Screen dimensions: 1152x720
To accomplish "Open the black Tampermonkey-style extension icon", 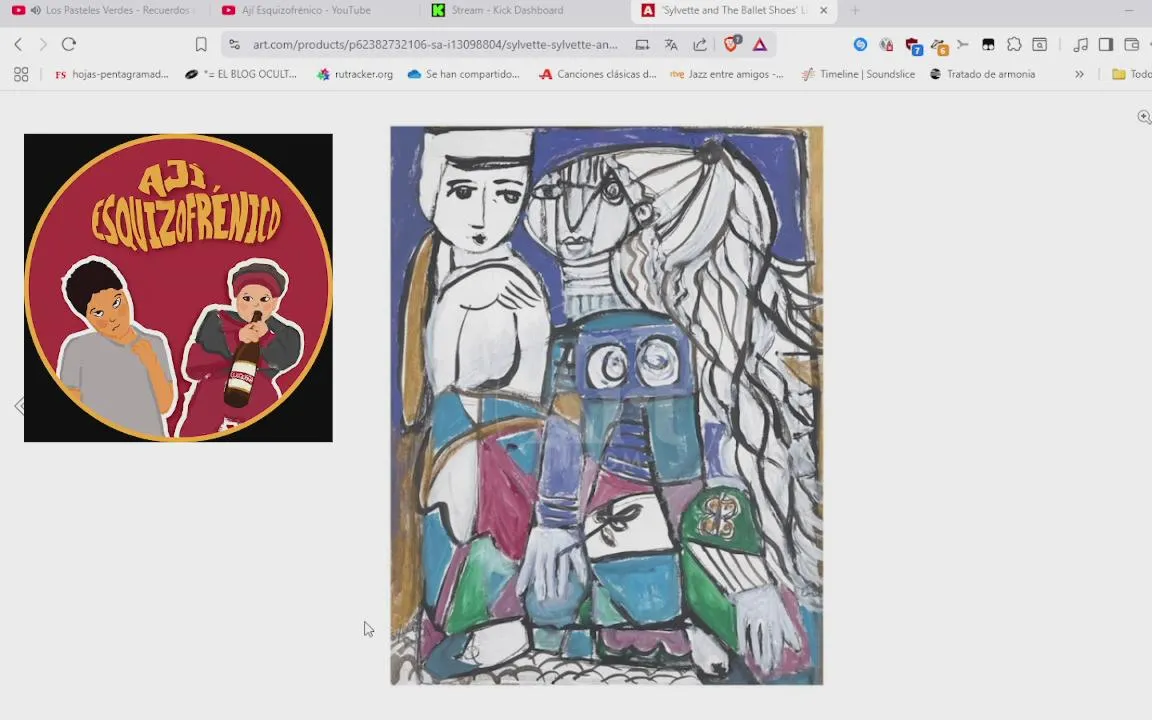I will tap(988, 45).
